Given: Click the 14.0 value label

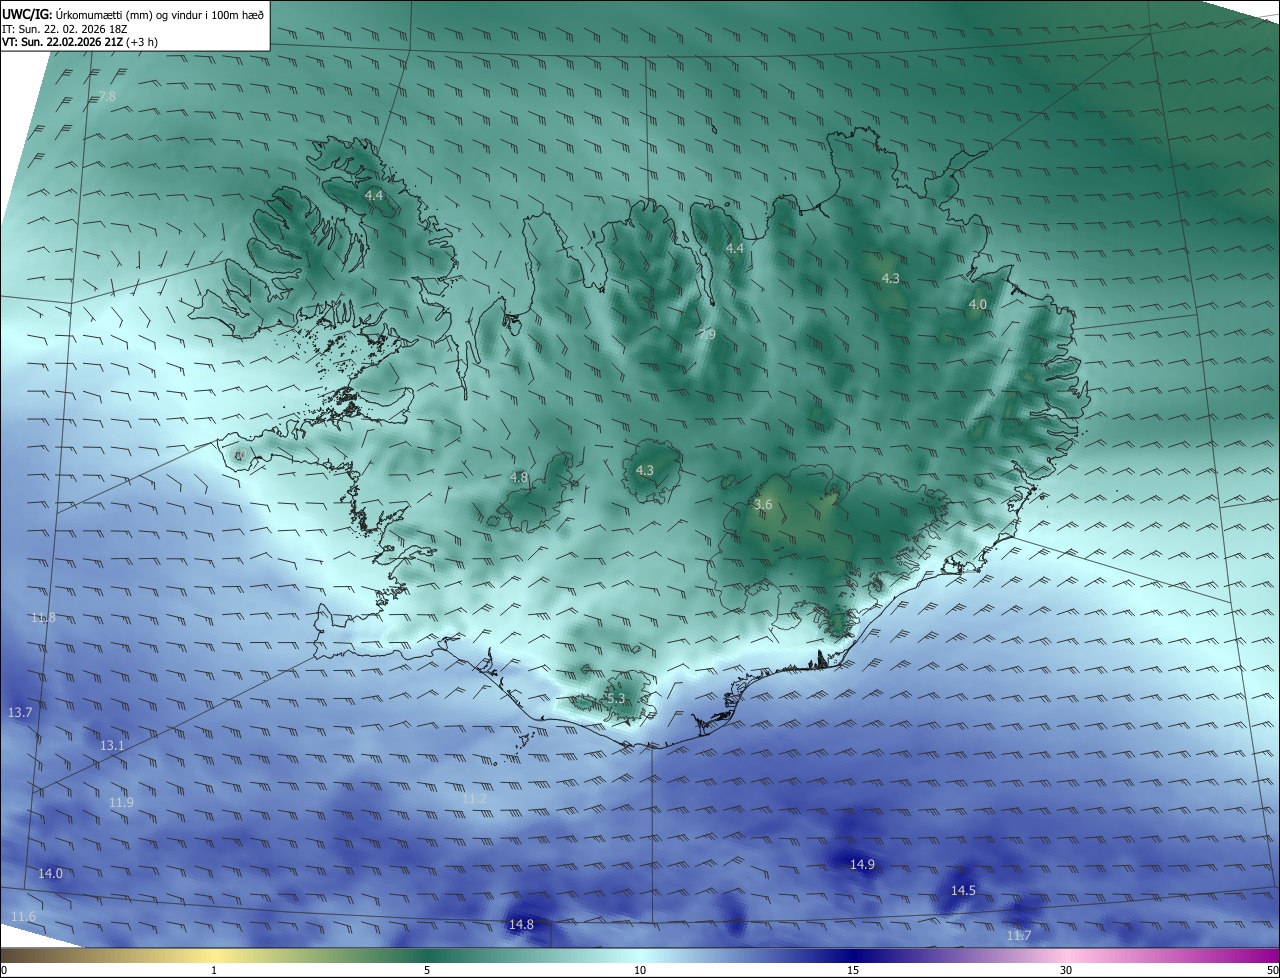Looking at the screenshot, I should pos(50,873).
